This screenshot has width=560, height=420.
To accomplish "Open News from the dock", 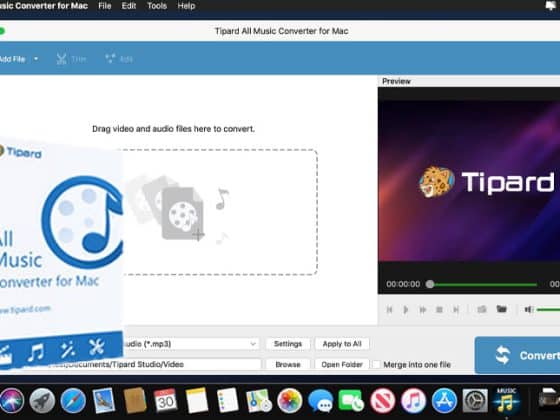I will pos(382,400).
